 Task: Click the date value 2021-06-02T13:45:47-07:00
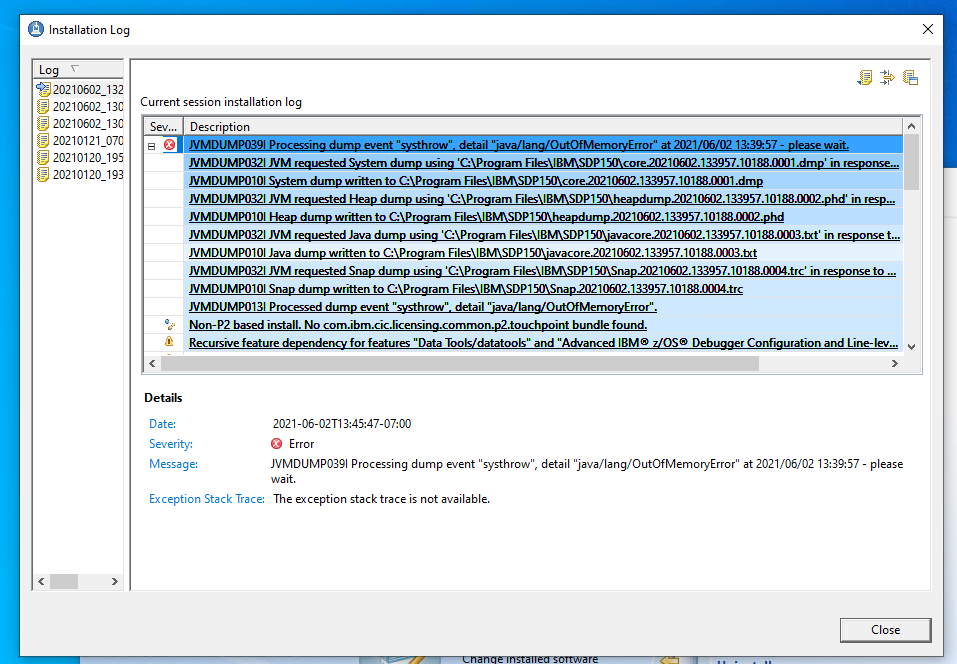pos(342,424)
